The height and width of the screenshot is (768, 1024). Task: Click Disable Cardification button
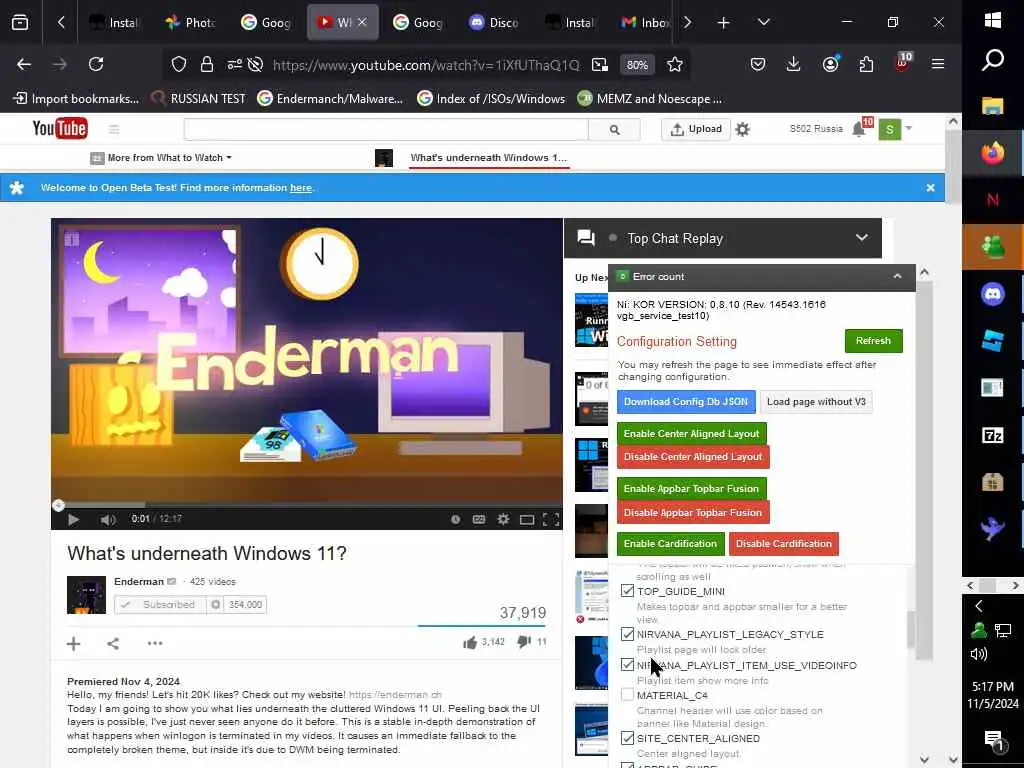click(783, 543)
